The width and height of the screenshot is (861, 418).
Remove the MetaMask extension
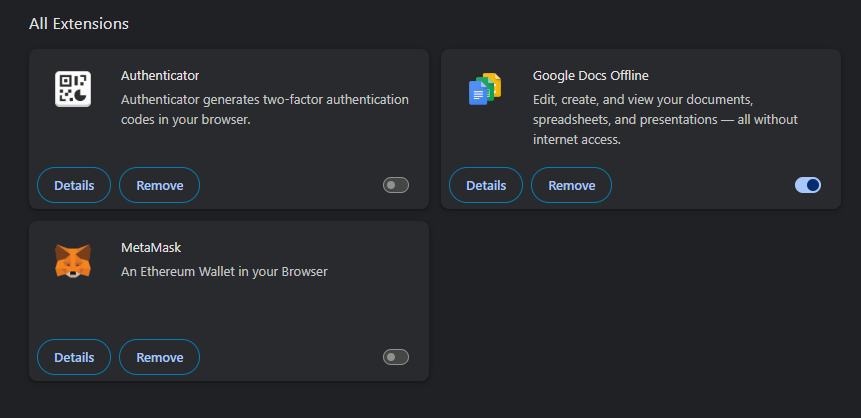pos(159,357)
